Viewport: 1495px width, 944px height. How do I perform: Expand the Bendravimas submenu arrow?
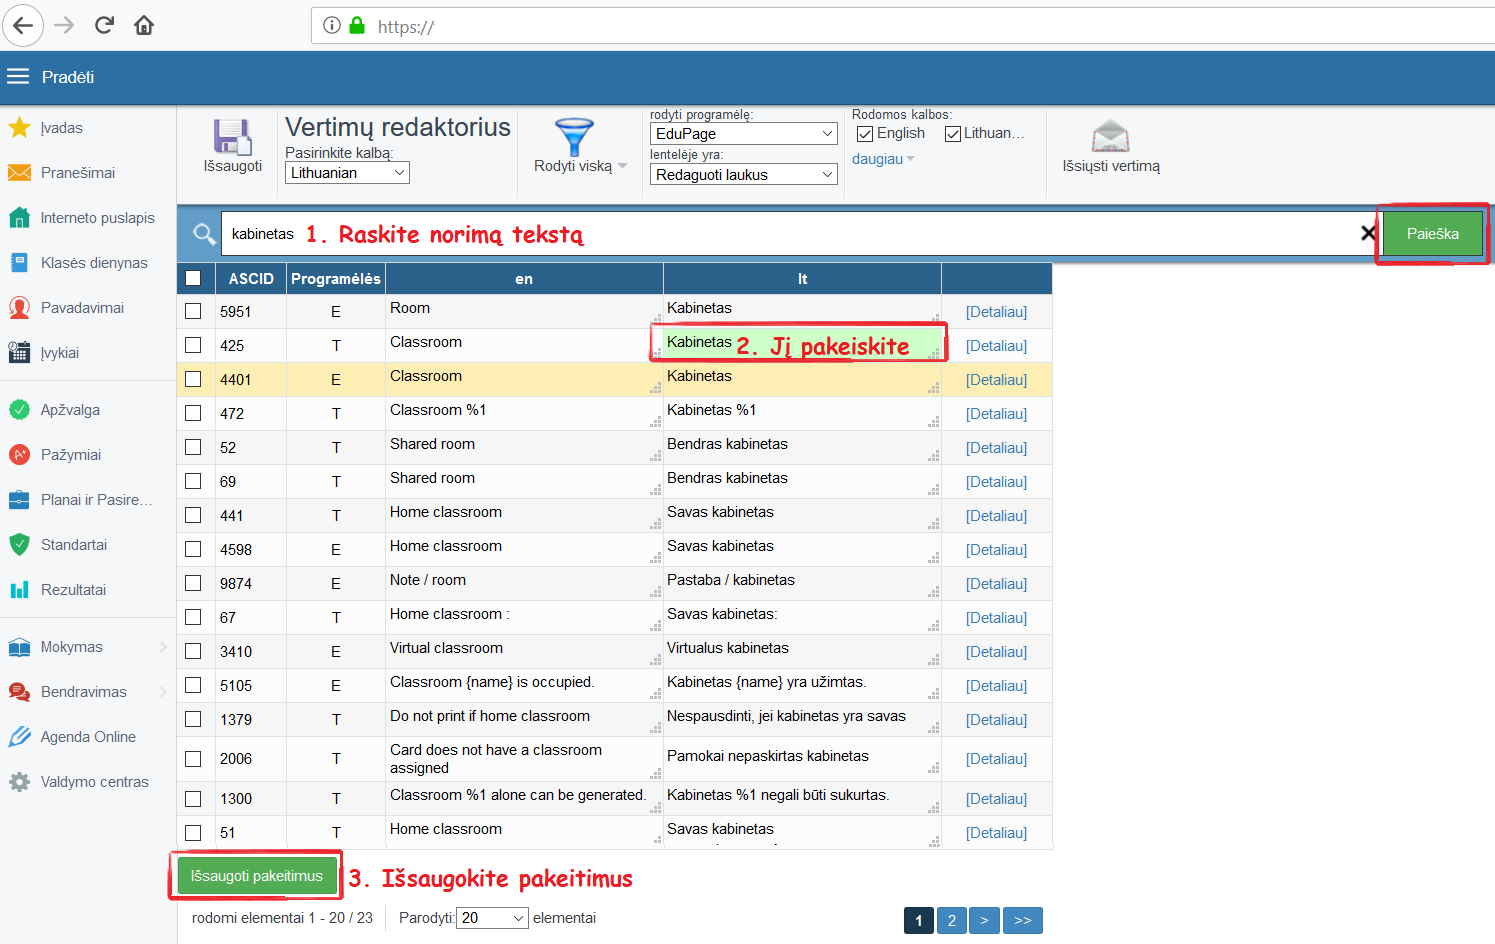[x=163, y=692]
